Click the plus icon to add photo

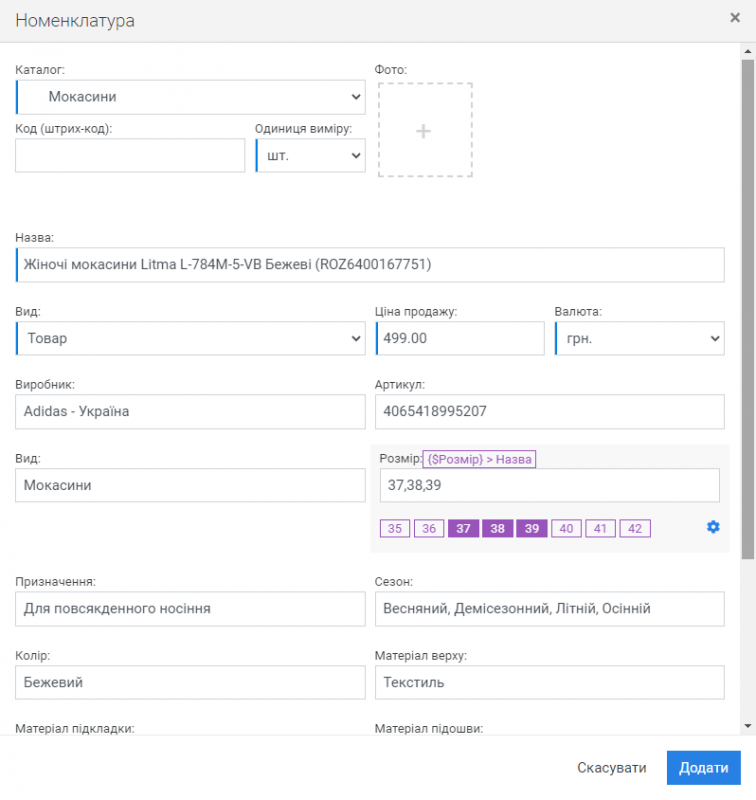pos(424,131)
